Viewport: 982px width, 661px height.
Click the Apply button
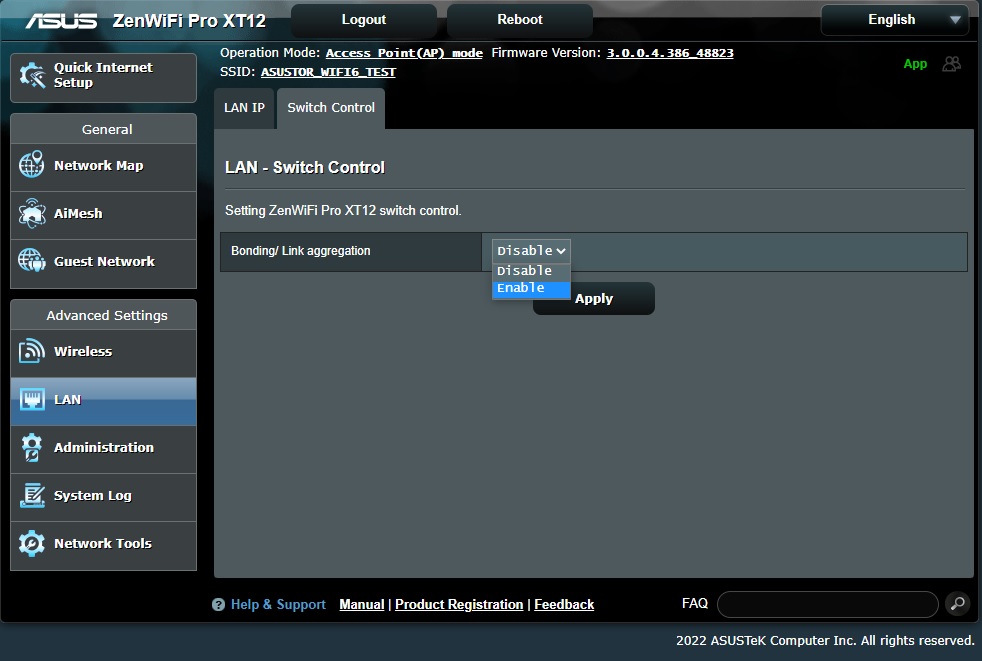594,298
